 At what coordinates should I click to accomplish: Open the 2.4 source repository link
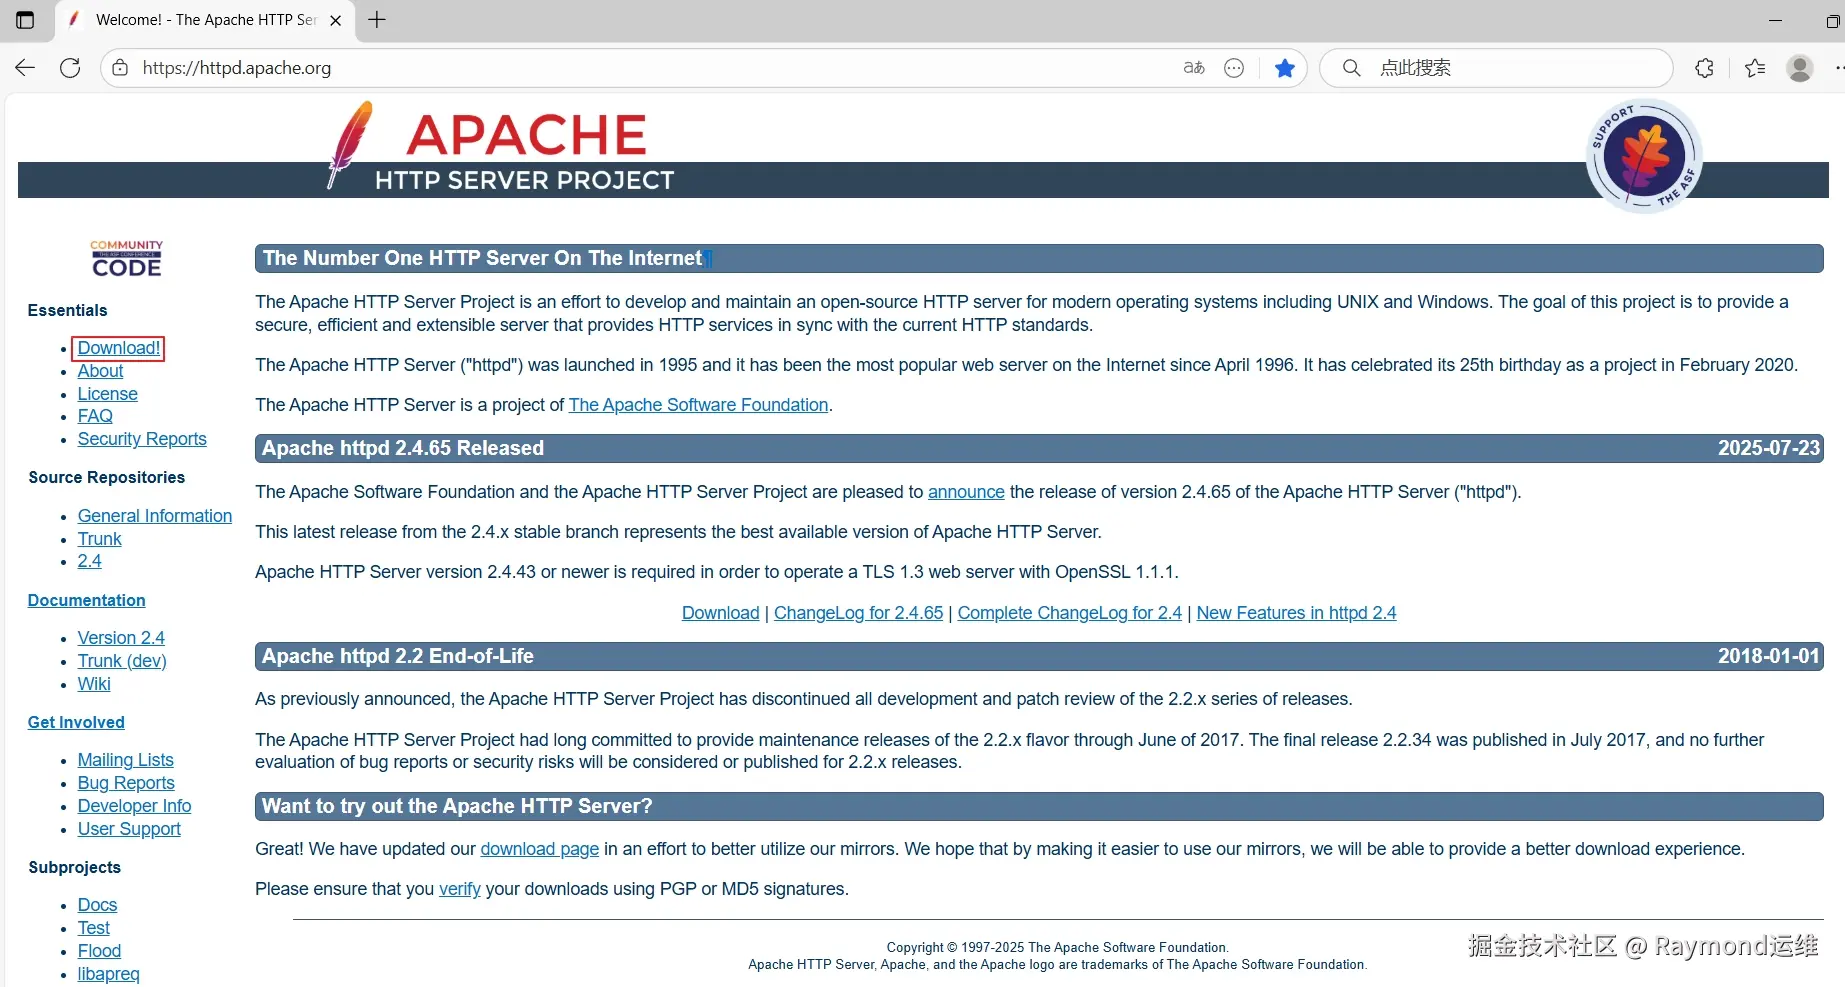(x=89, y=561)
